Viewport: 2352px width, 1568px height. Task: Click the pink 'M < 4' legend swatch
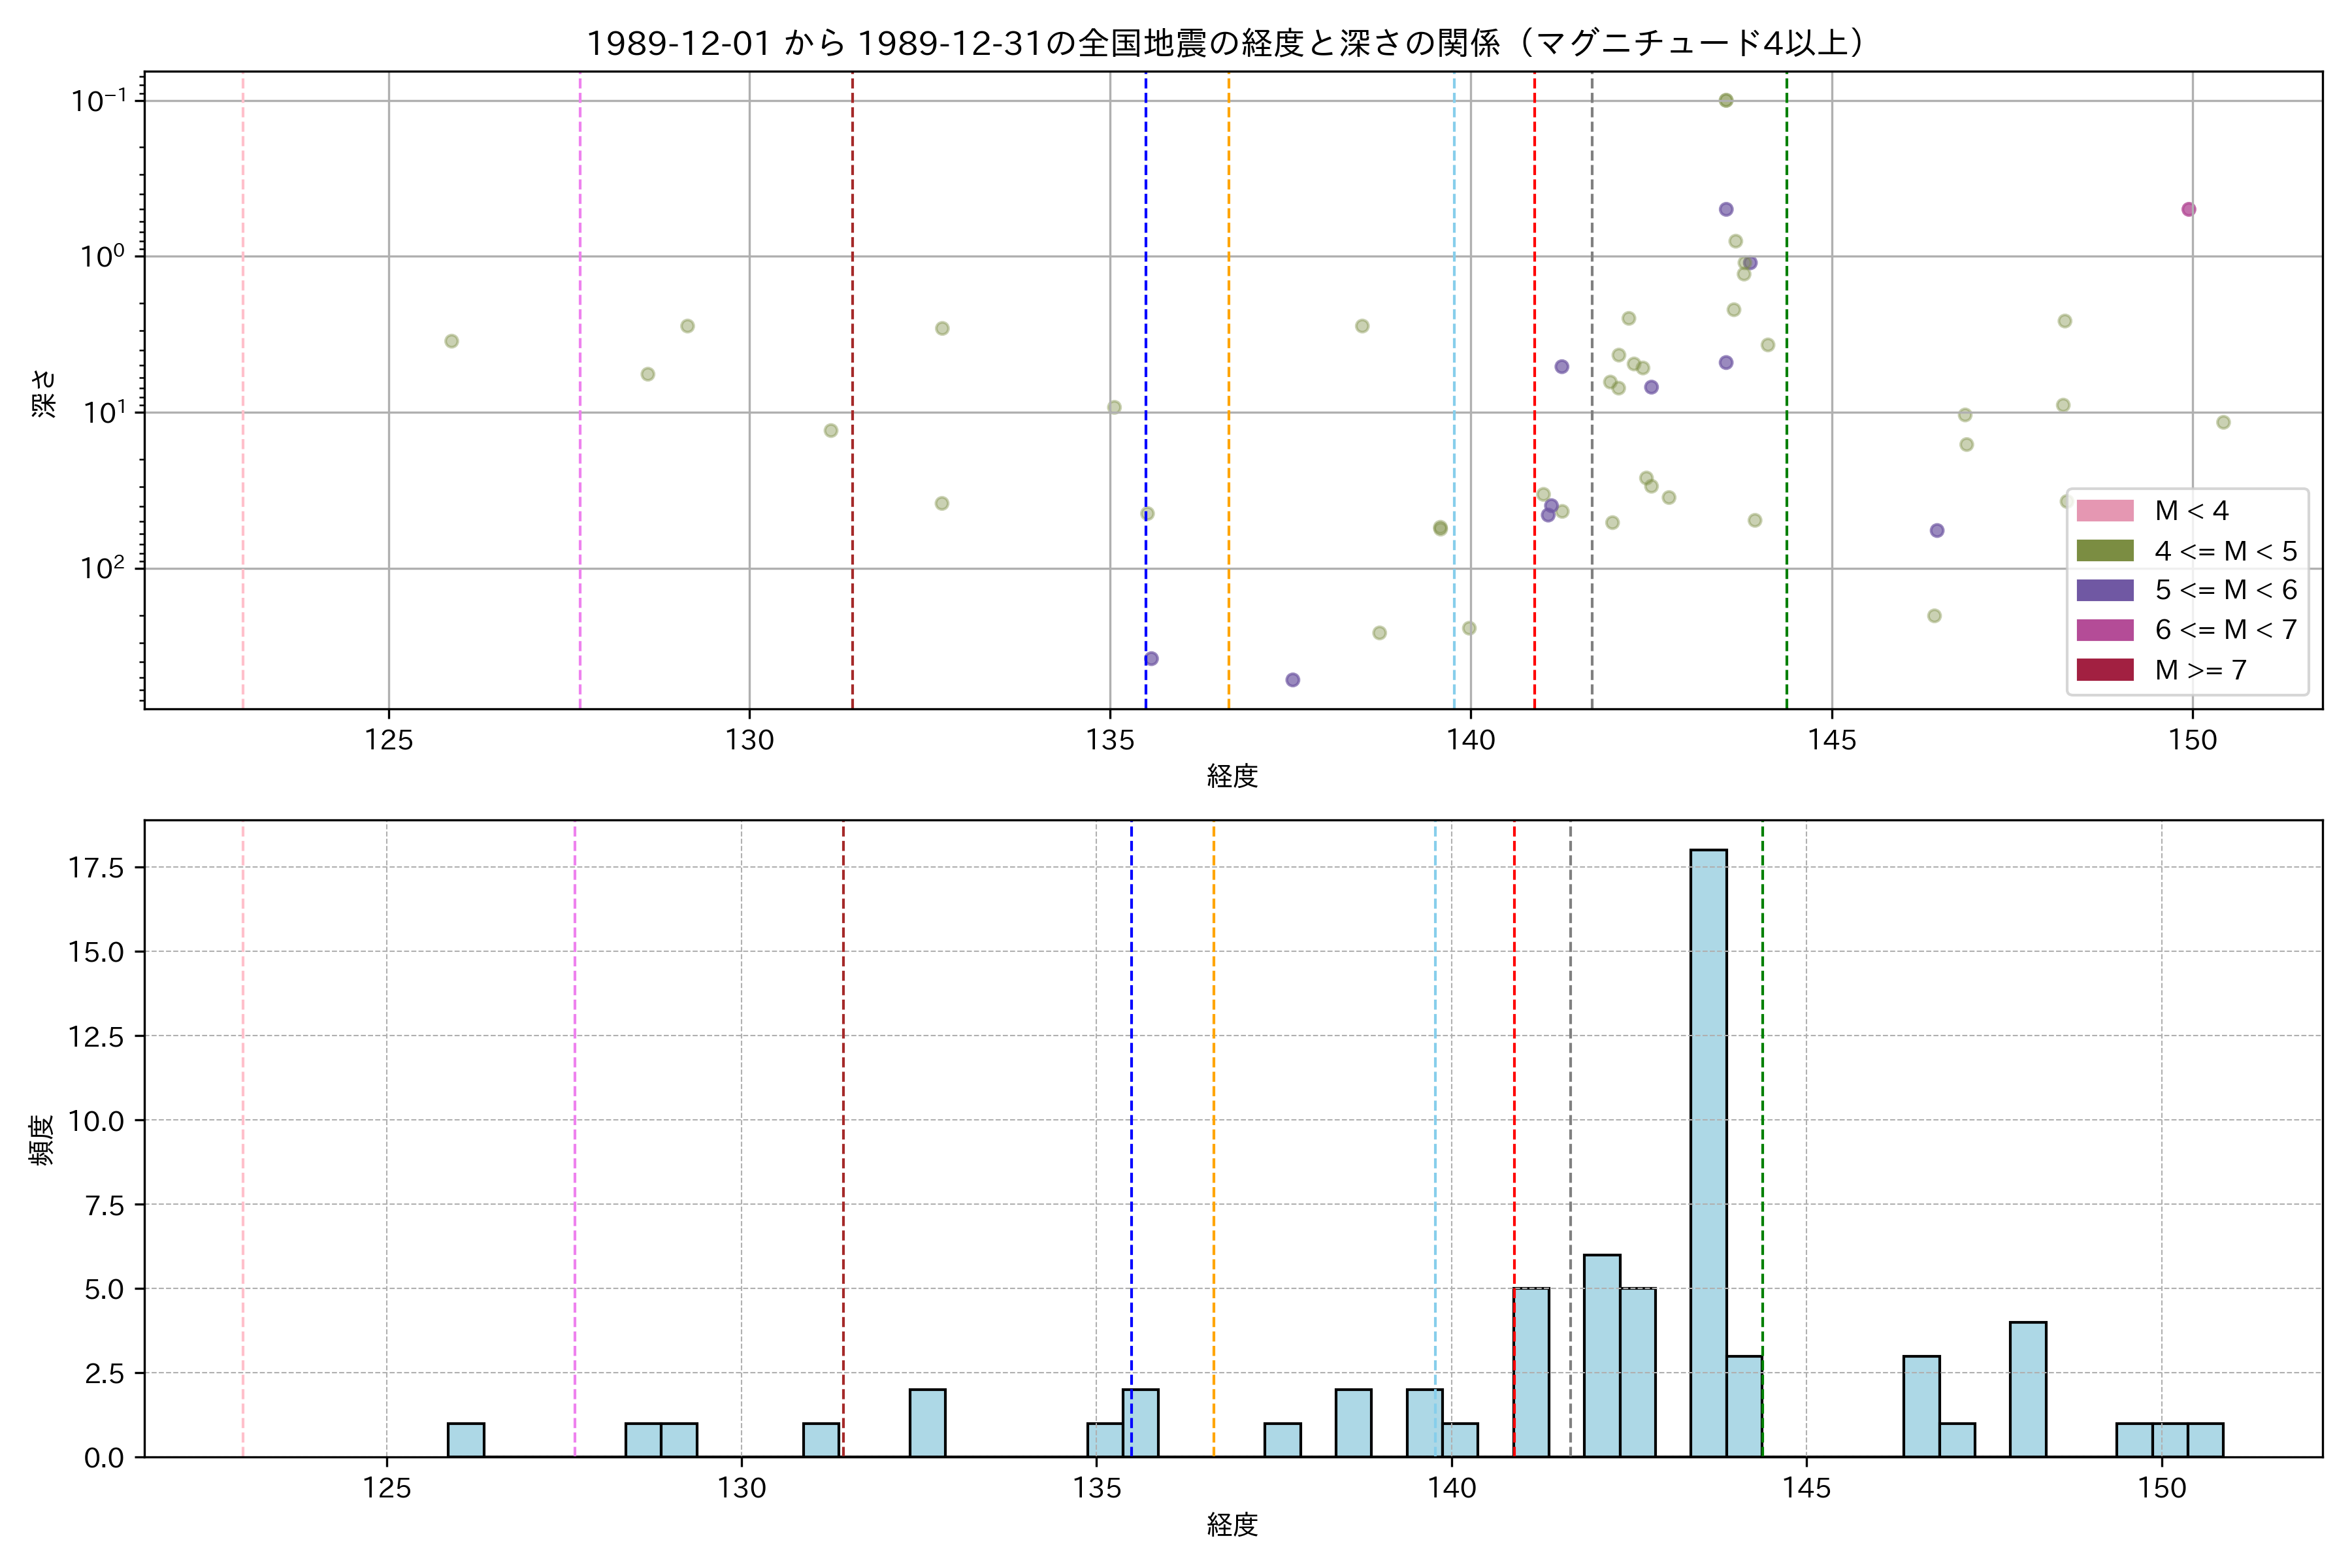[2104, 511]
